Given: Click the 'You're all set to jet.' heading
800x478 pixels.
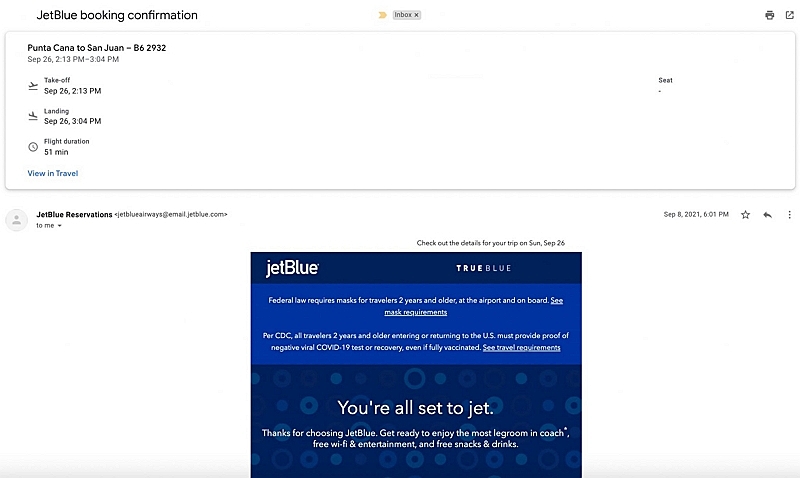Looking at the screenshot, I should point(416,408).
